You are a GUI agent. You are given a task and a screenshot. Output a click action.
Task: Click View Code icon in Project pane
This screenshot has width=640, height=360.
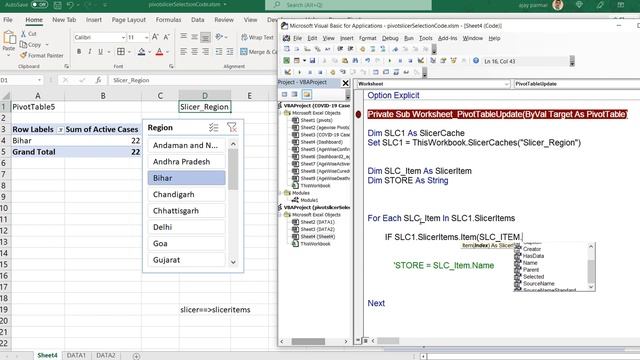click(x=284, y=94)
